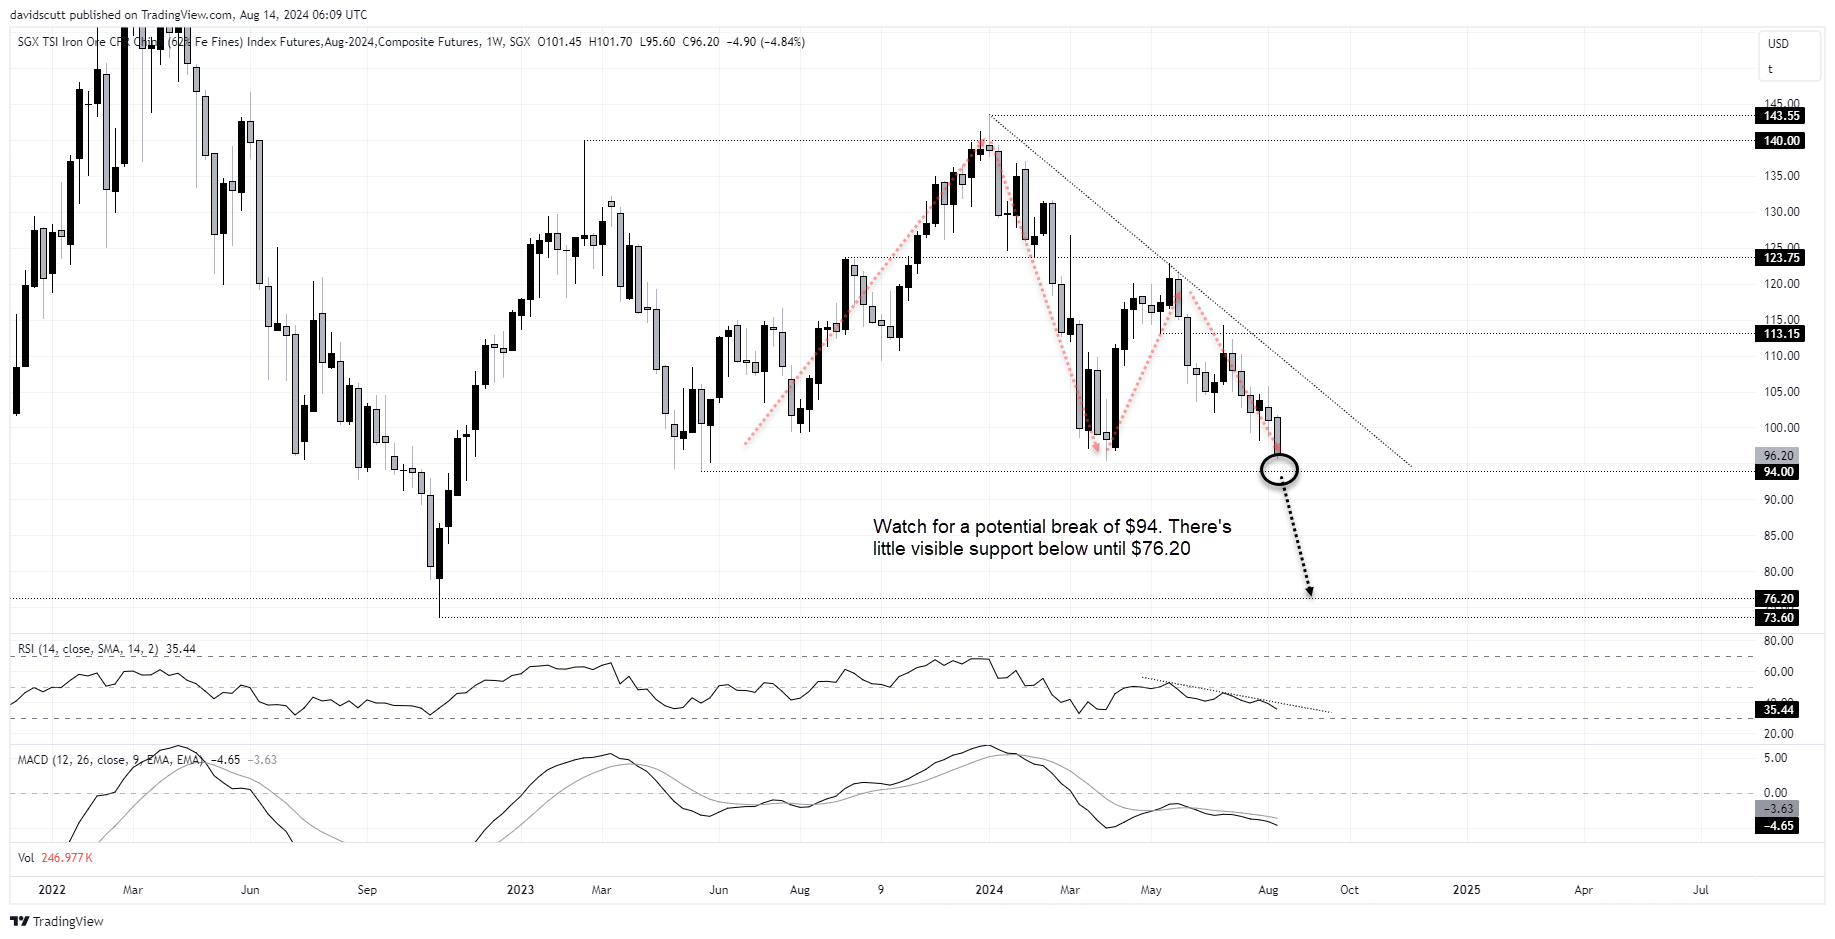This screenshot has width=1835, height=939.
Task: Click the 96.20 last price label
Action: 1777,456
